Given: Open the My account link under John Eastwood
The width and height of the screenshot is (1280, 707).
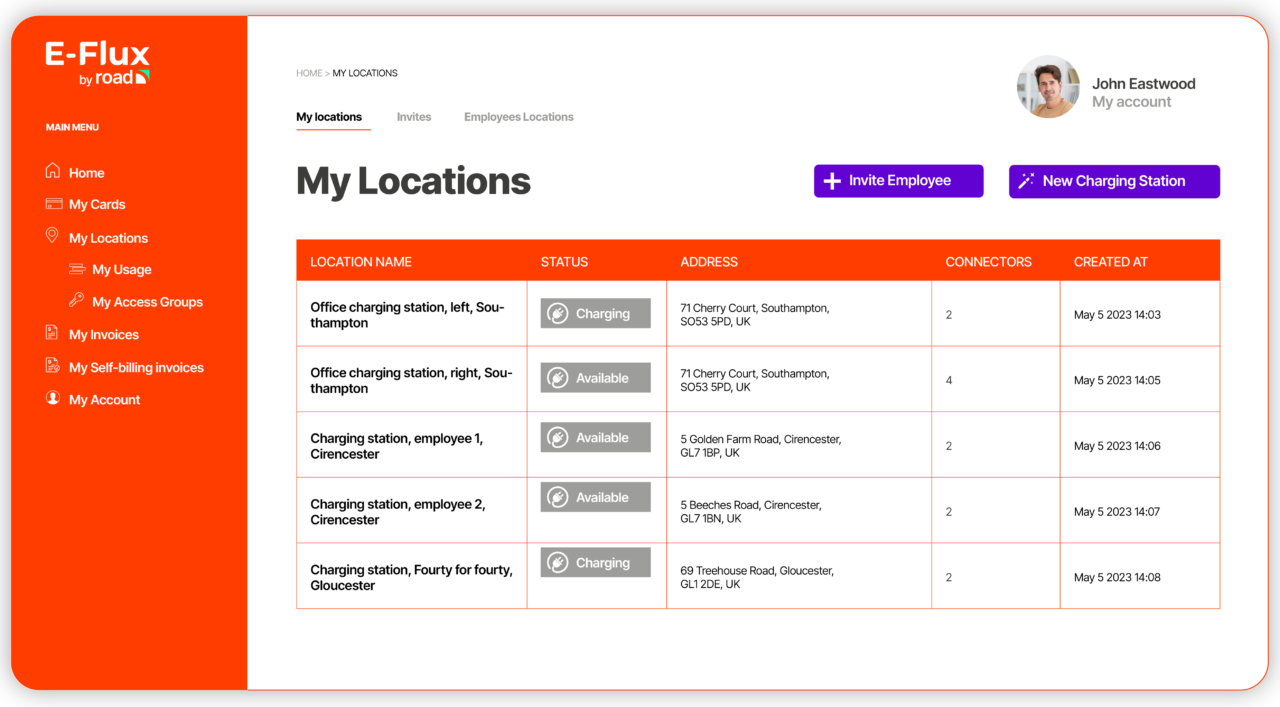Looking at the screenshot, I should (x=1131, y=102).
